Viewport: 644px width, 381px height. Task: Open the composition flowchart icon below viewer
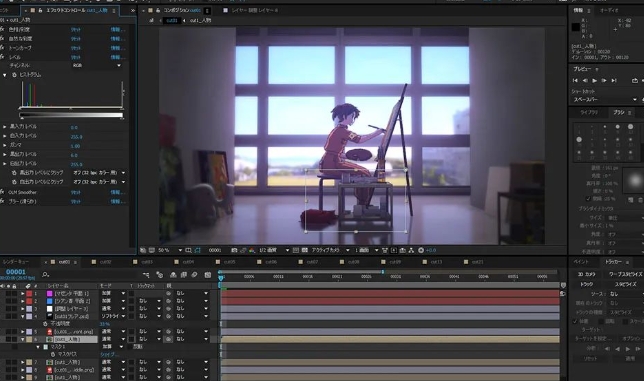pos(412,250)
